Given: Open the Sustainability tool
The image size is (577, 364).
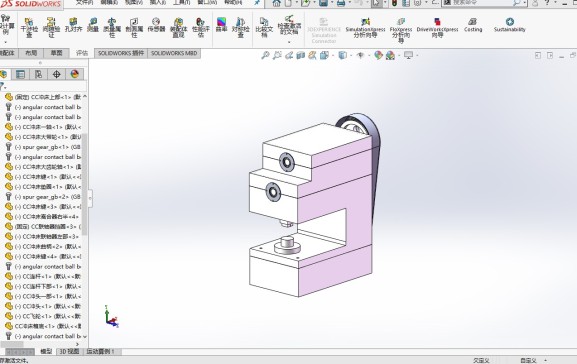Looking at the screenshot, I should [x=509, y=25].
